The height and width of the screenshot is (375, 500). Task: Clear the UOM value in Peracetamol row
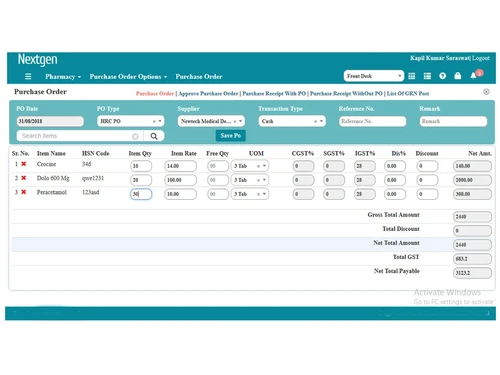[258, 194]
